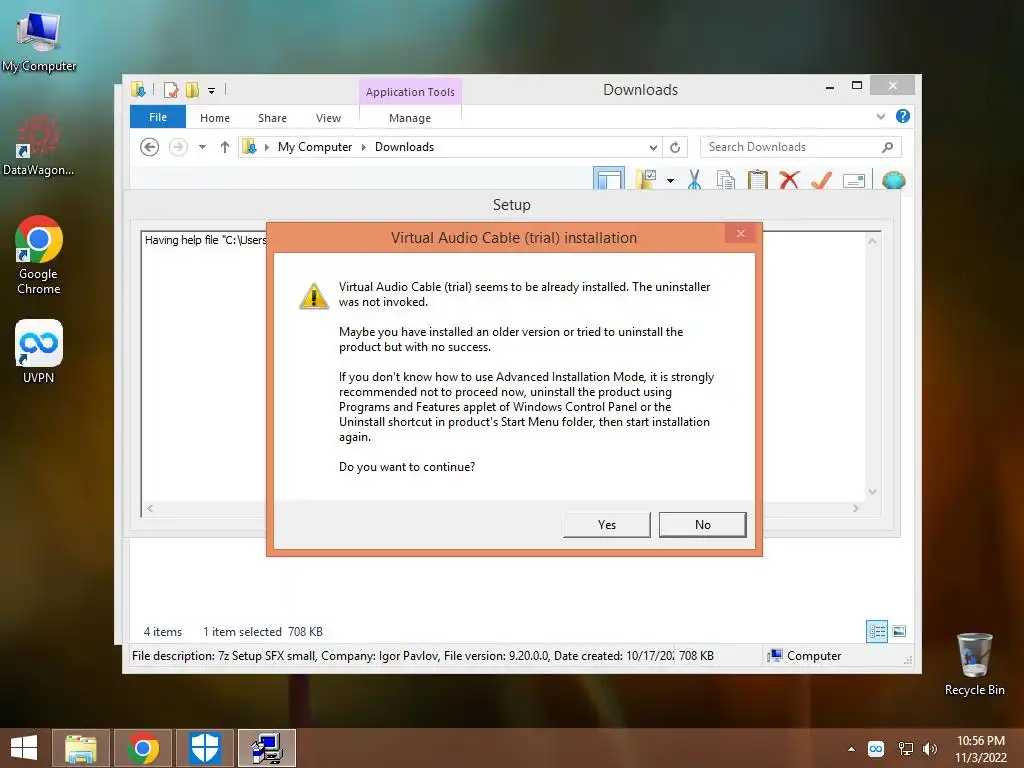The height and width of the screenshot is (768, 1024).
Task: Open the Manage ribbon tab
Action: pos(409,118)
